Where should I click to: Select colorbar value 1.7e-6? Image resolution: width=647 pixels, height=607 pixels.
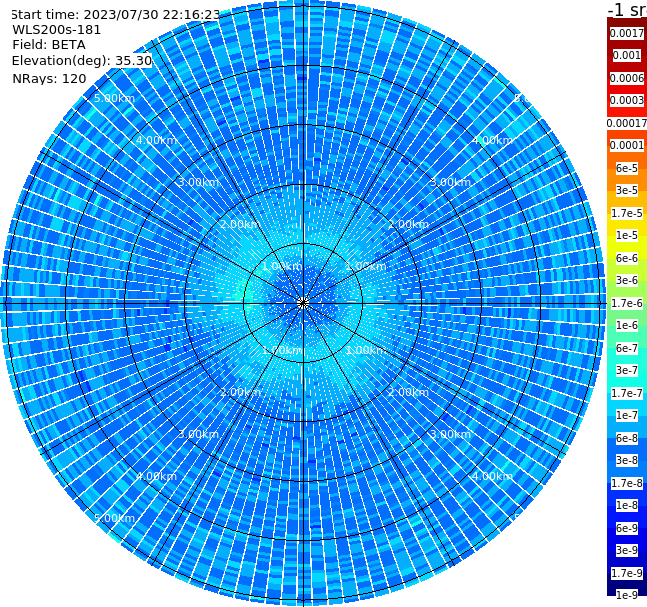click(627, 303)
